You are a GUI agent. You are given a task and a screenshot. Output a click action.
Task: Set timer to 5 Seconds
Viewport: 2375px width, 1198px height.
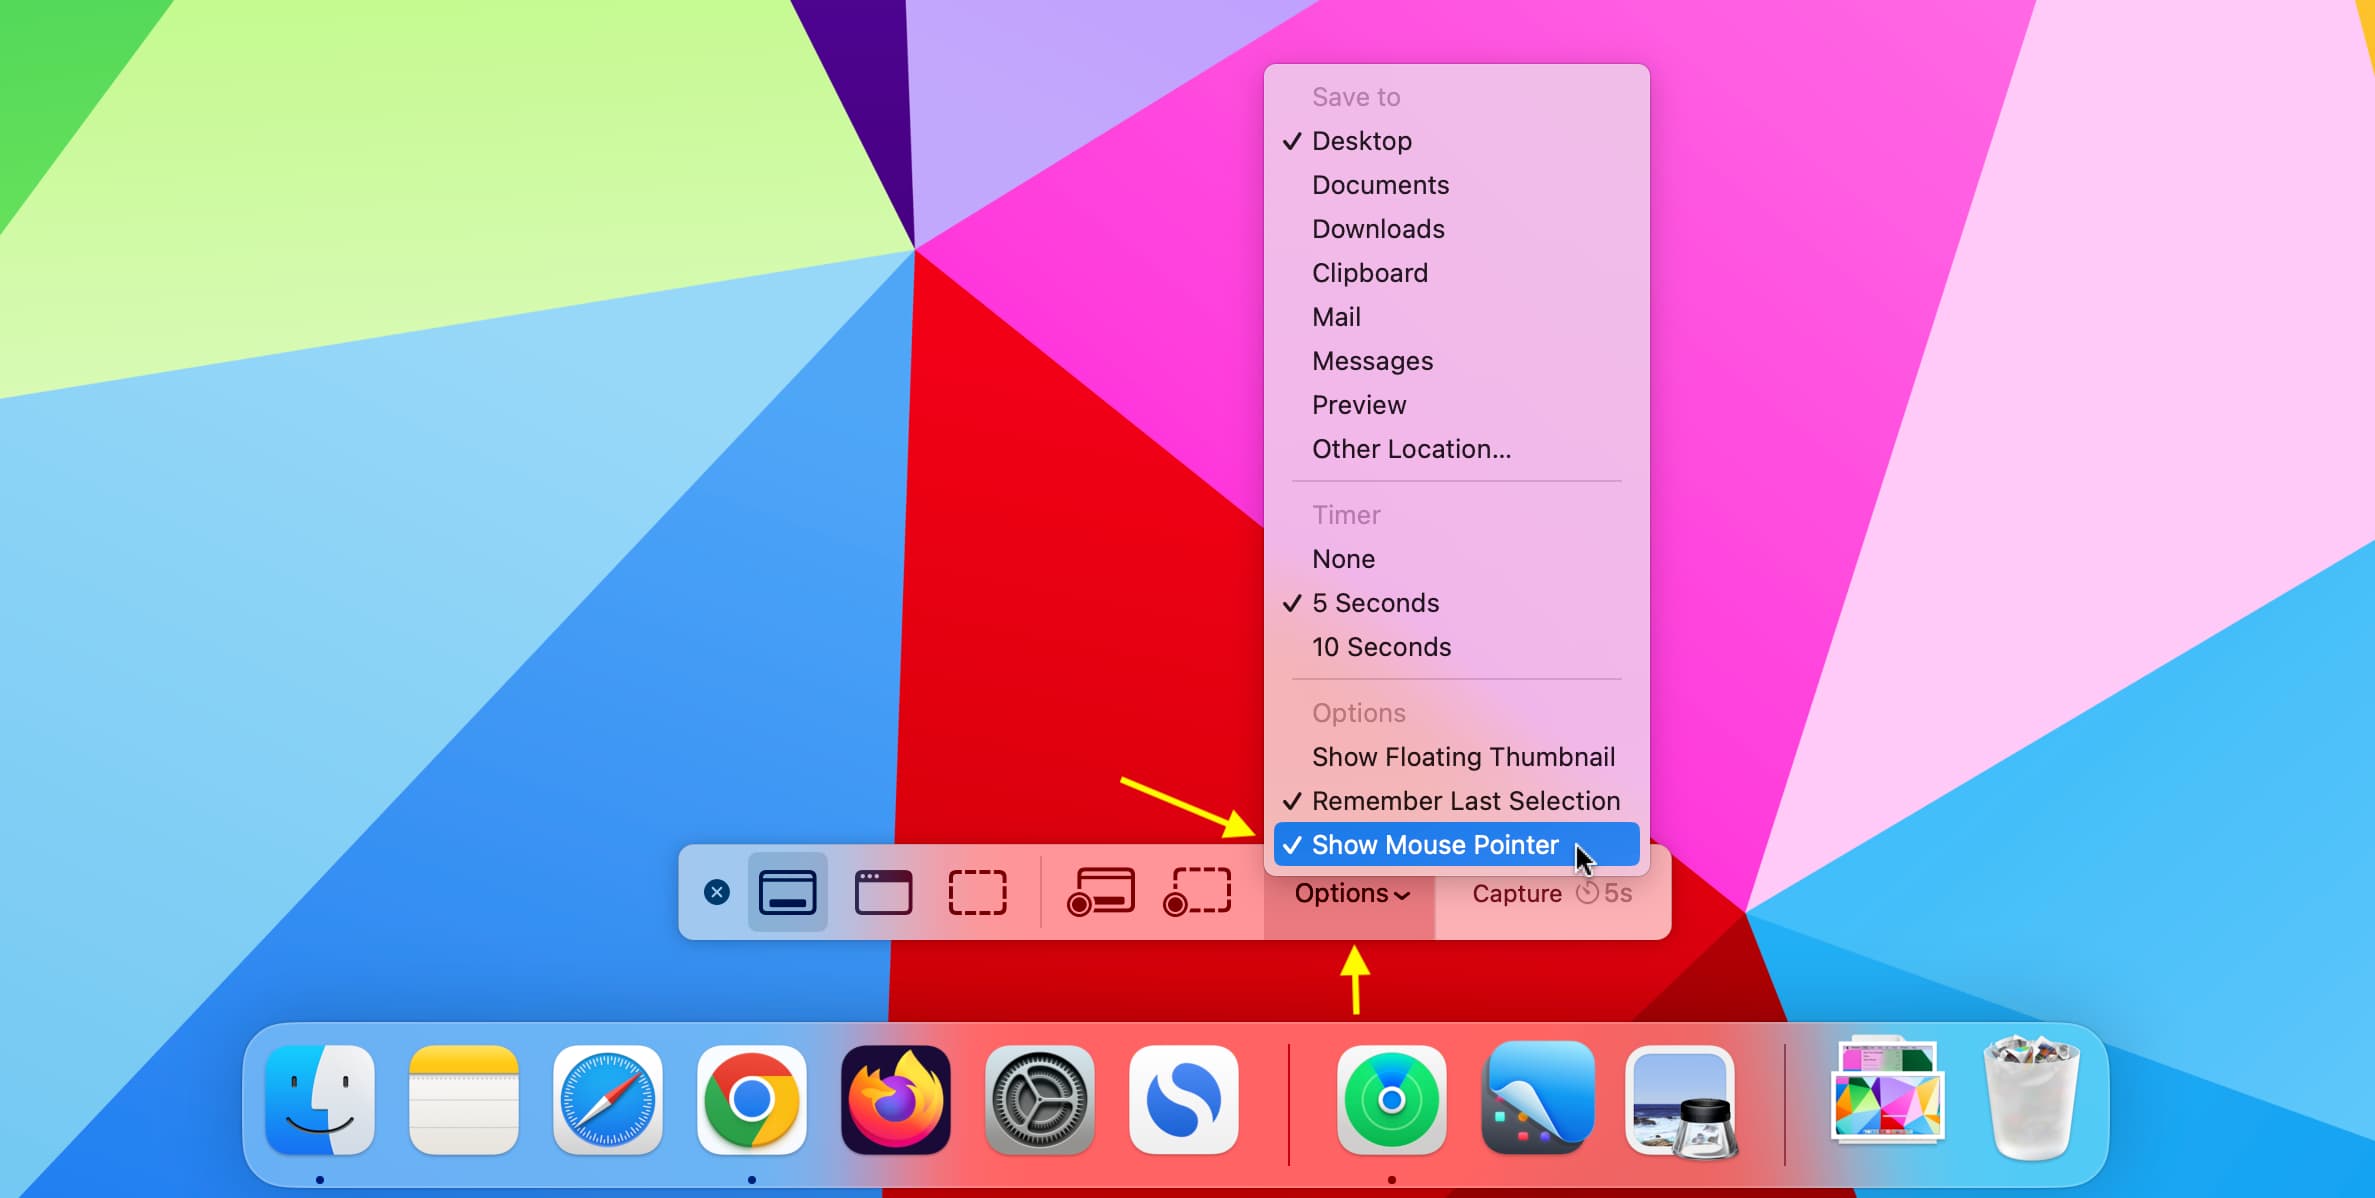pyautogui.click(x=1456, y=603)
